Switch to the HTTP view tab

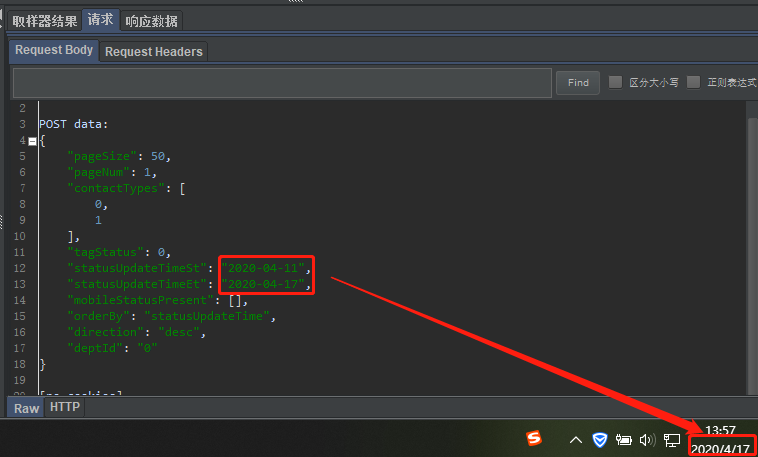point(65,407)
